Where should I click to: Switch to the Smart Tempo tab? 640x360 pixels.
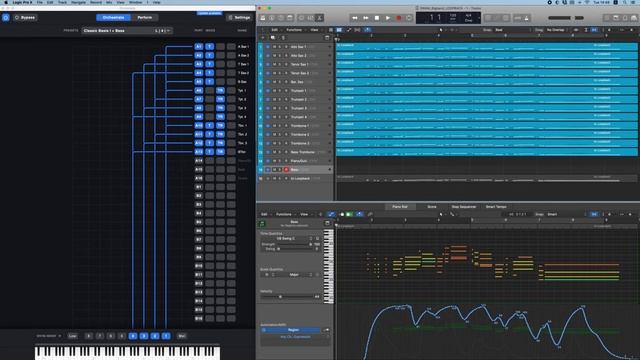click(x=496, y=207)
